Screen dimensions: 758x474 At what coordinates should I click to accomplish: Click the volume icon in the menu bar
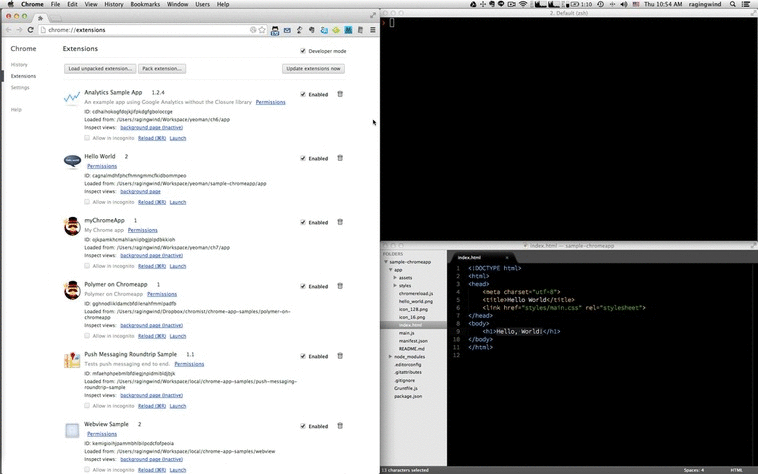click(624, 4)
